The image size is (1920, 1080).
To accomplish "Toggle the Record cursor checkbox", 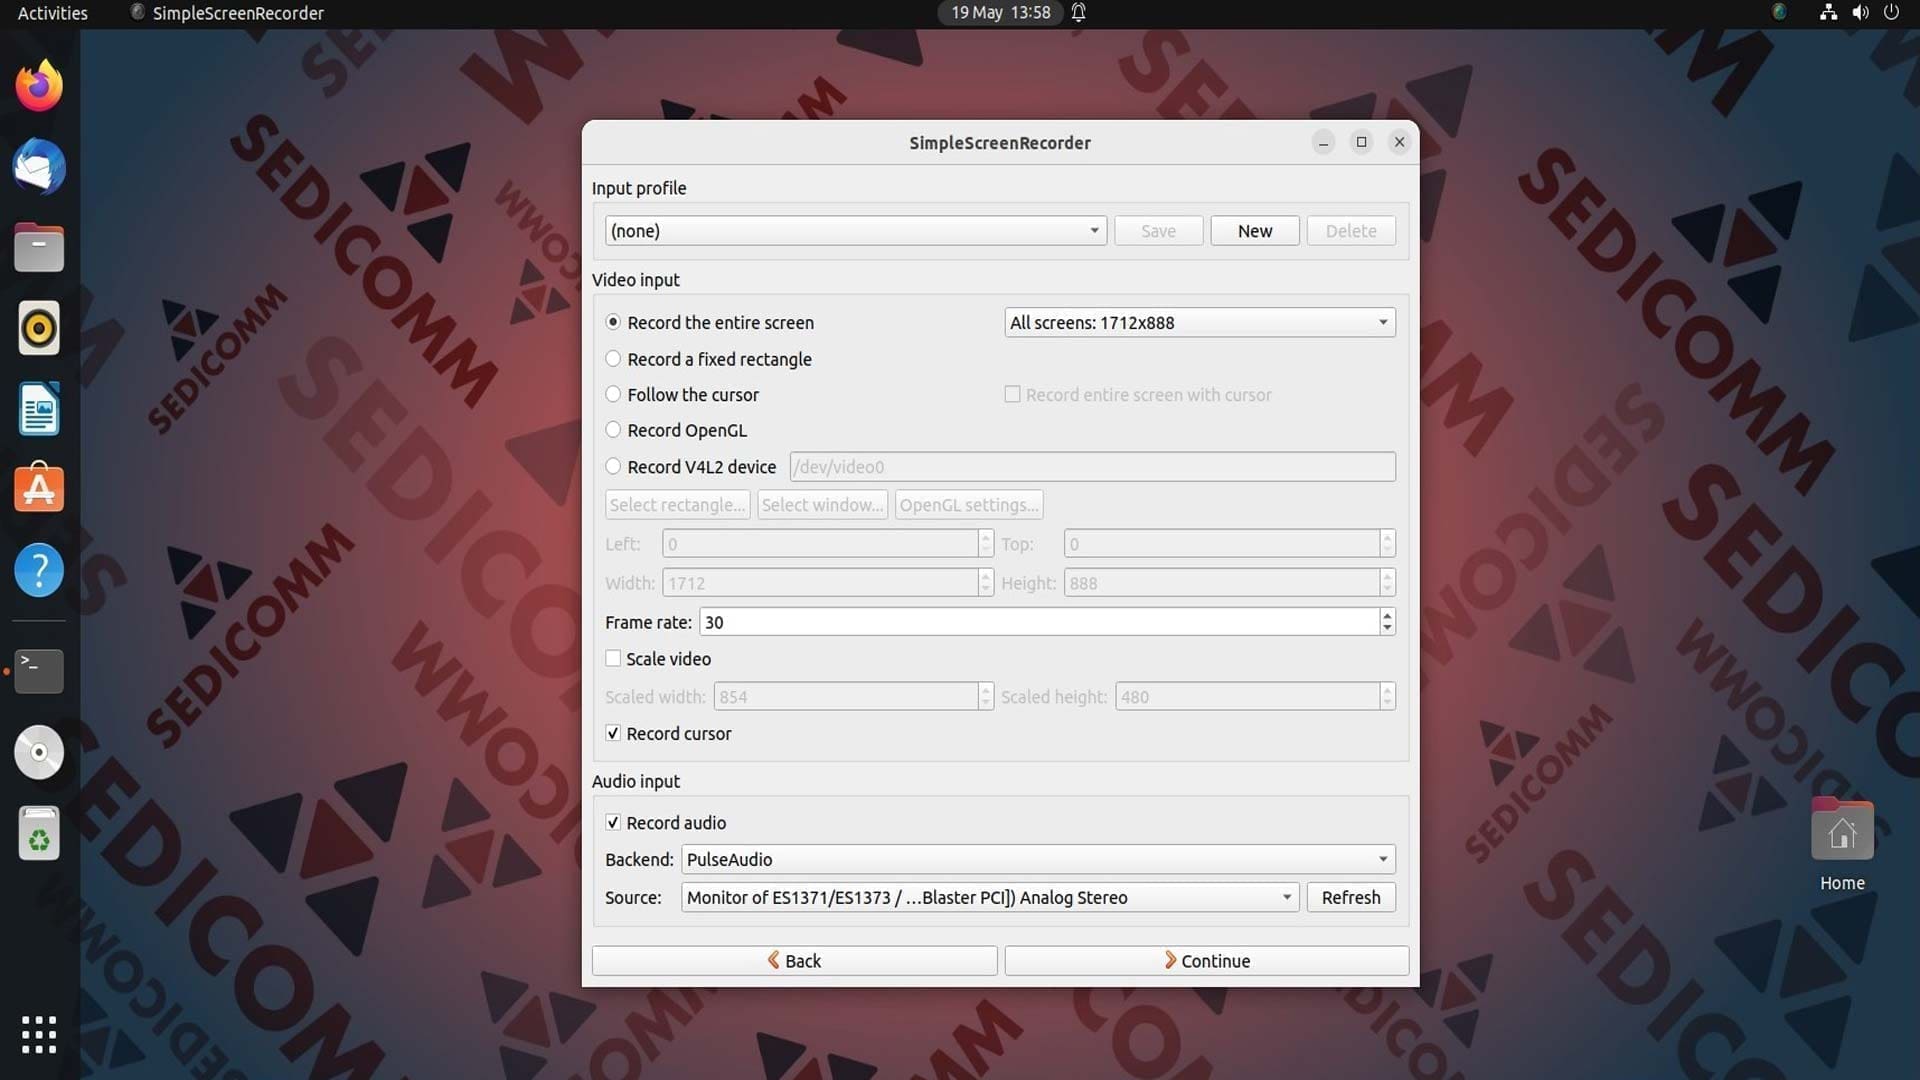I will [669, 734].
